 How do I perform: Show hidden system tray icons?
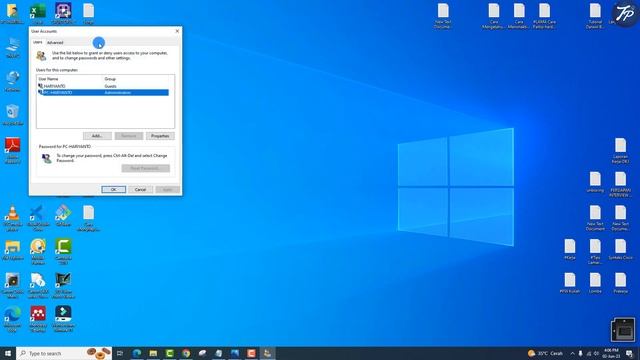572,353
